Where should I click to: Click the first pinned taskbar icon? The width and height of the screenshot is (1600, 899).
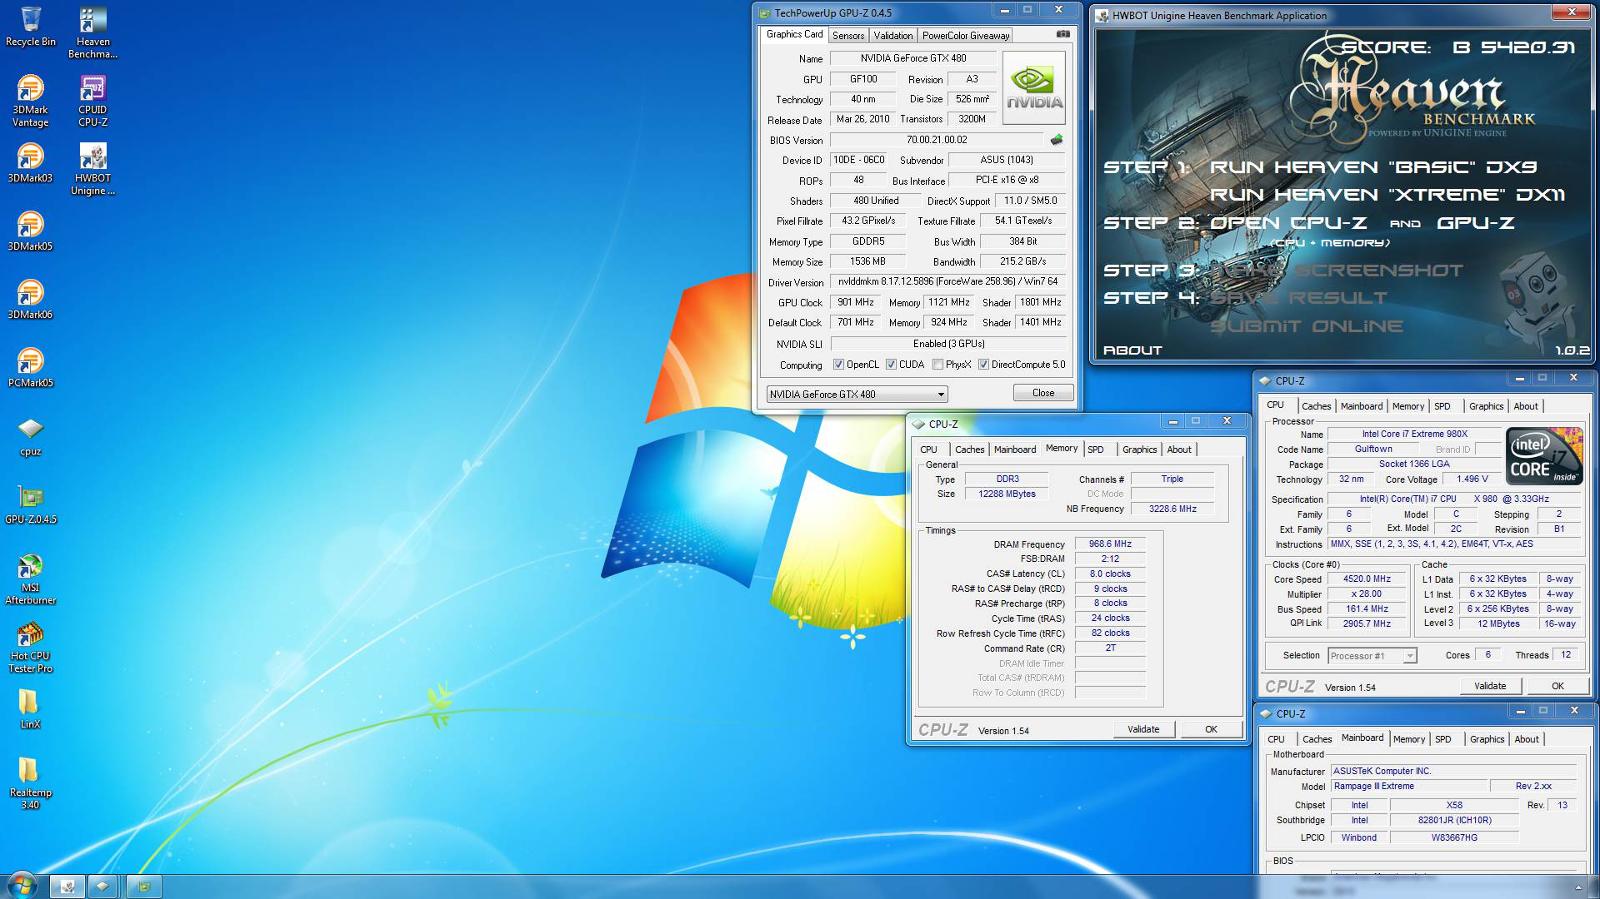point(68,886)
